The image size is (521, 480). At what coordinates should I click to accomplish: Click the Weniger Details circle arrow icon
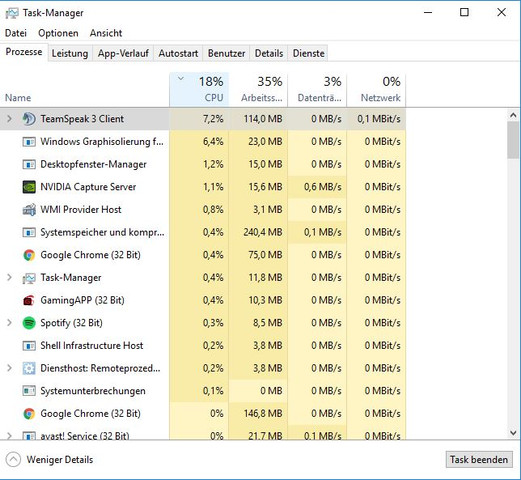(13, 460)
